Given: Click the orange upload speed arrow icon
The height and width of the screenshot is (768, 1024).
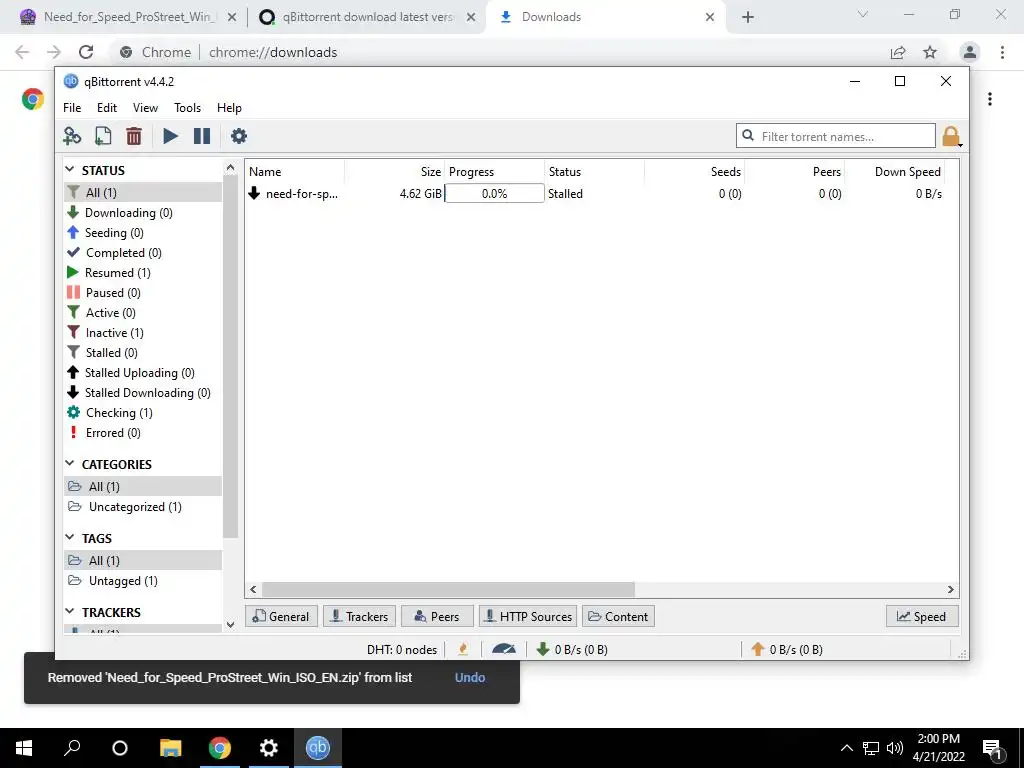Looking at the screenshot, I should (758, 649).
